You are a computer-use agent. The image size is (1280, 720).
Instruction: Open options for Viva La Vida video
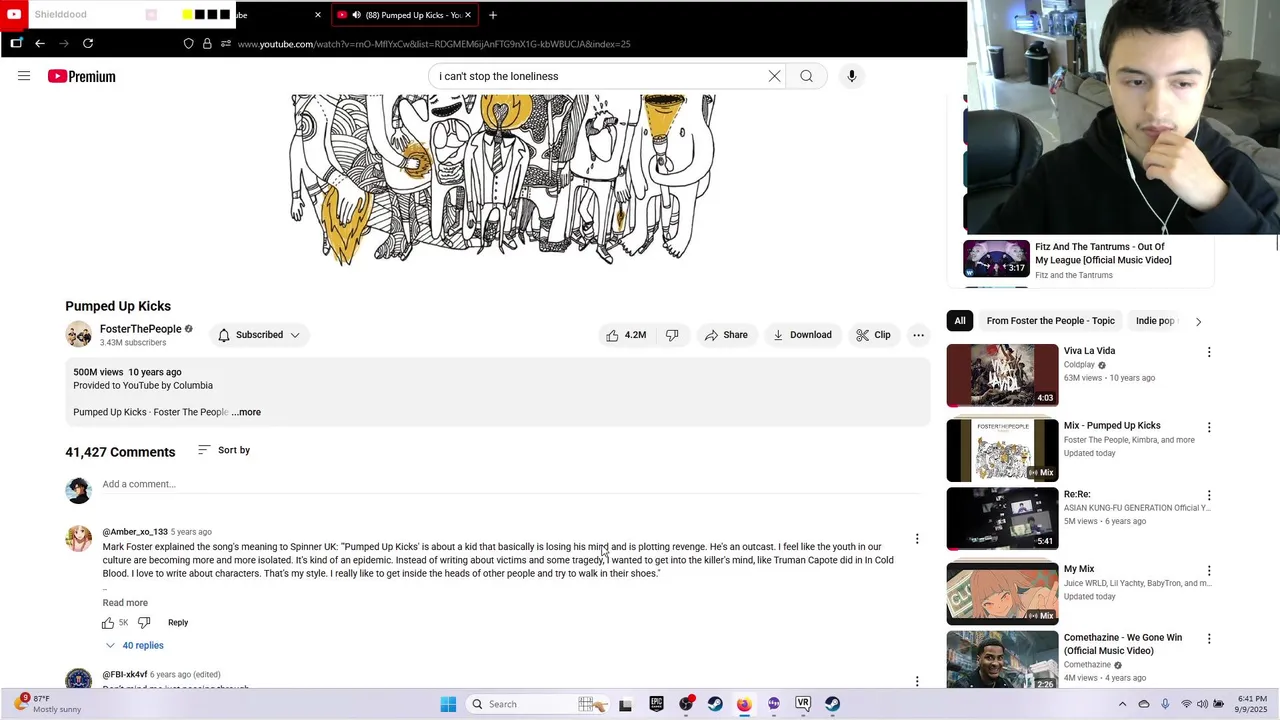(x=1209, y=352)
